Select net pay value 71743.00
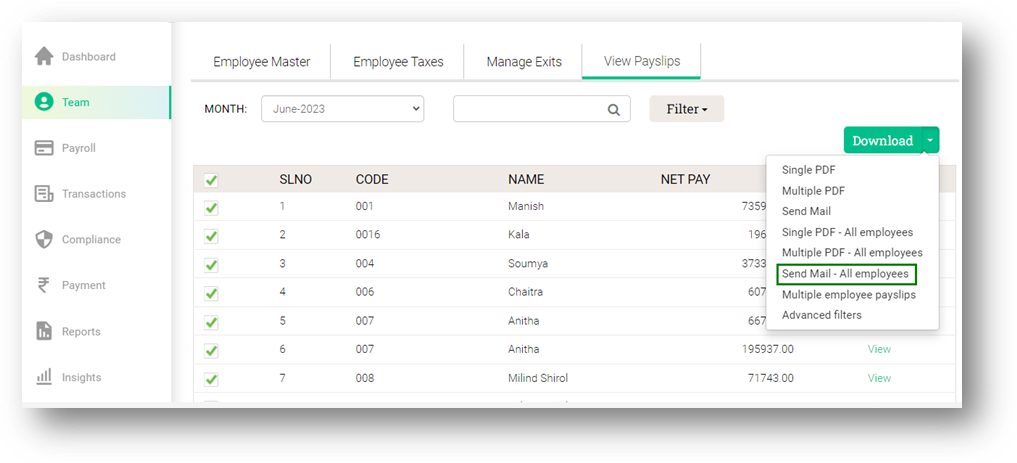This screenshot has width=1017, height=463. tap(770, 378)
